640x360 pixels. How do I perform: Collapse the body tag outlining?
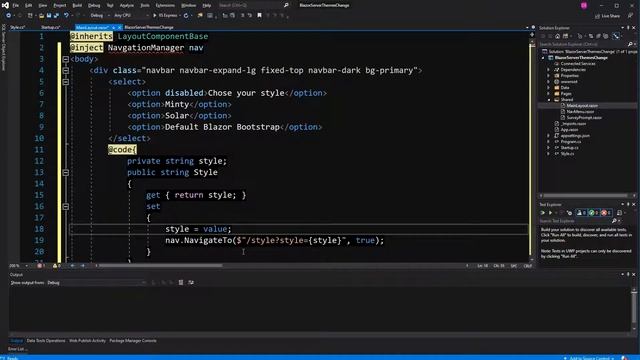66,59
